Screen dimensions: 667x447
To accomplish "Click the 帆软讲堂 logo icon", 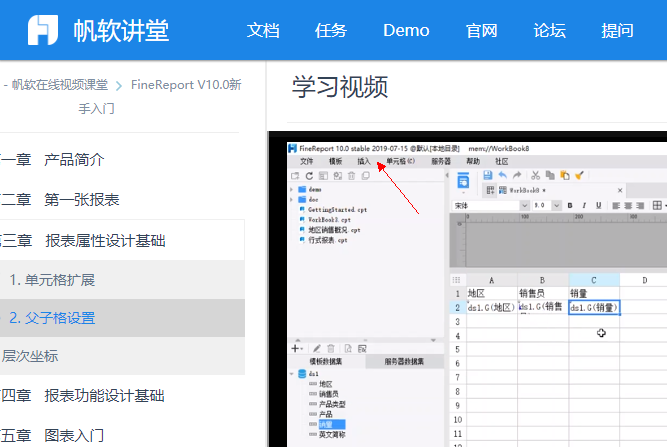I will tap(43, 30).
